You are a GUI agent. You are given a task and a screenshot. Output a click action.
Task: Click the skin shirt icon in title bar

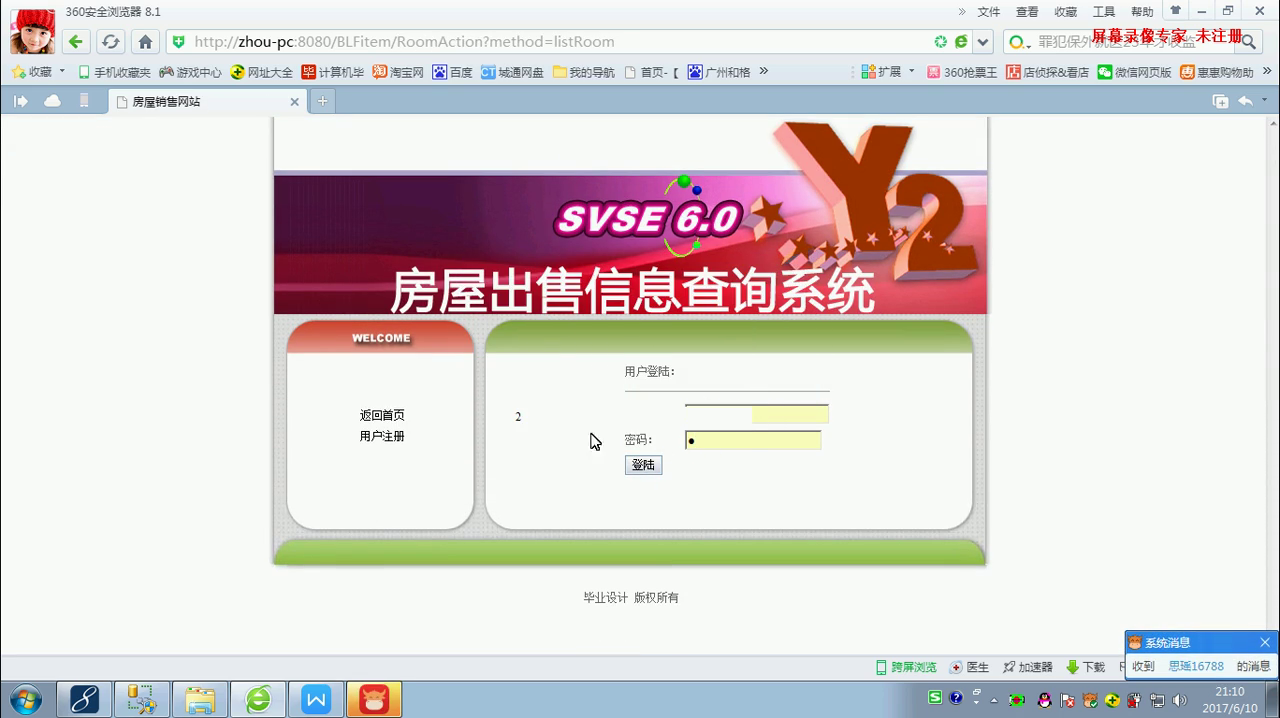pyautogui.click(x=1176, y=11)
